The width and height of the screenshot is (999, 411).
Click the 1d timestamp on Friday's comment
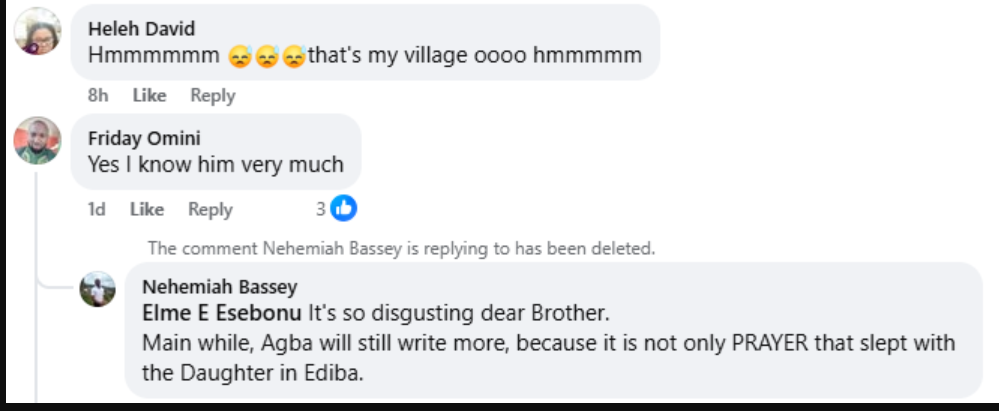point(97,209)
